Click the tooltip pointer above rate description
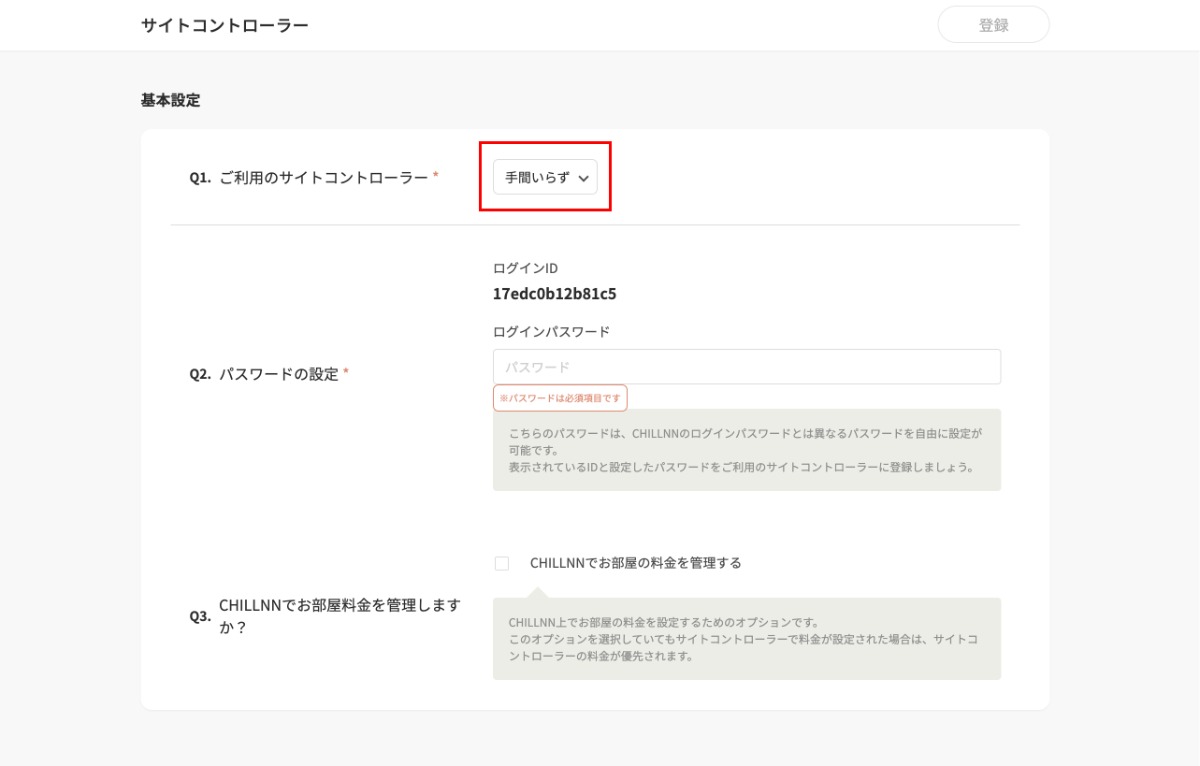 pyautogui.click(x=537, y=592)
